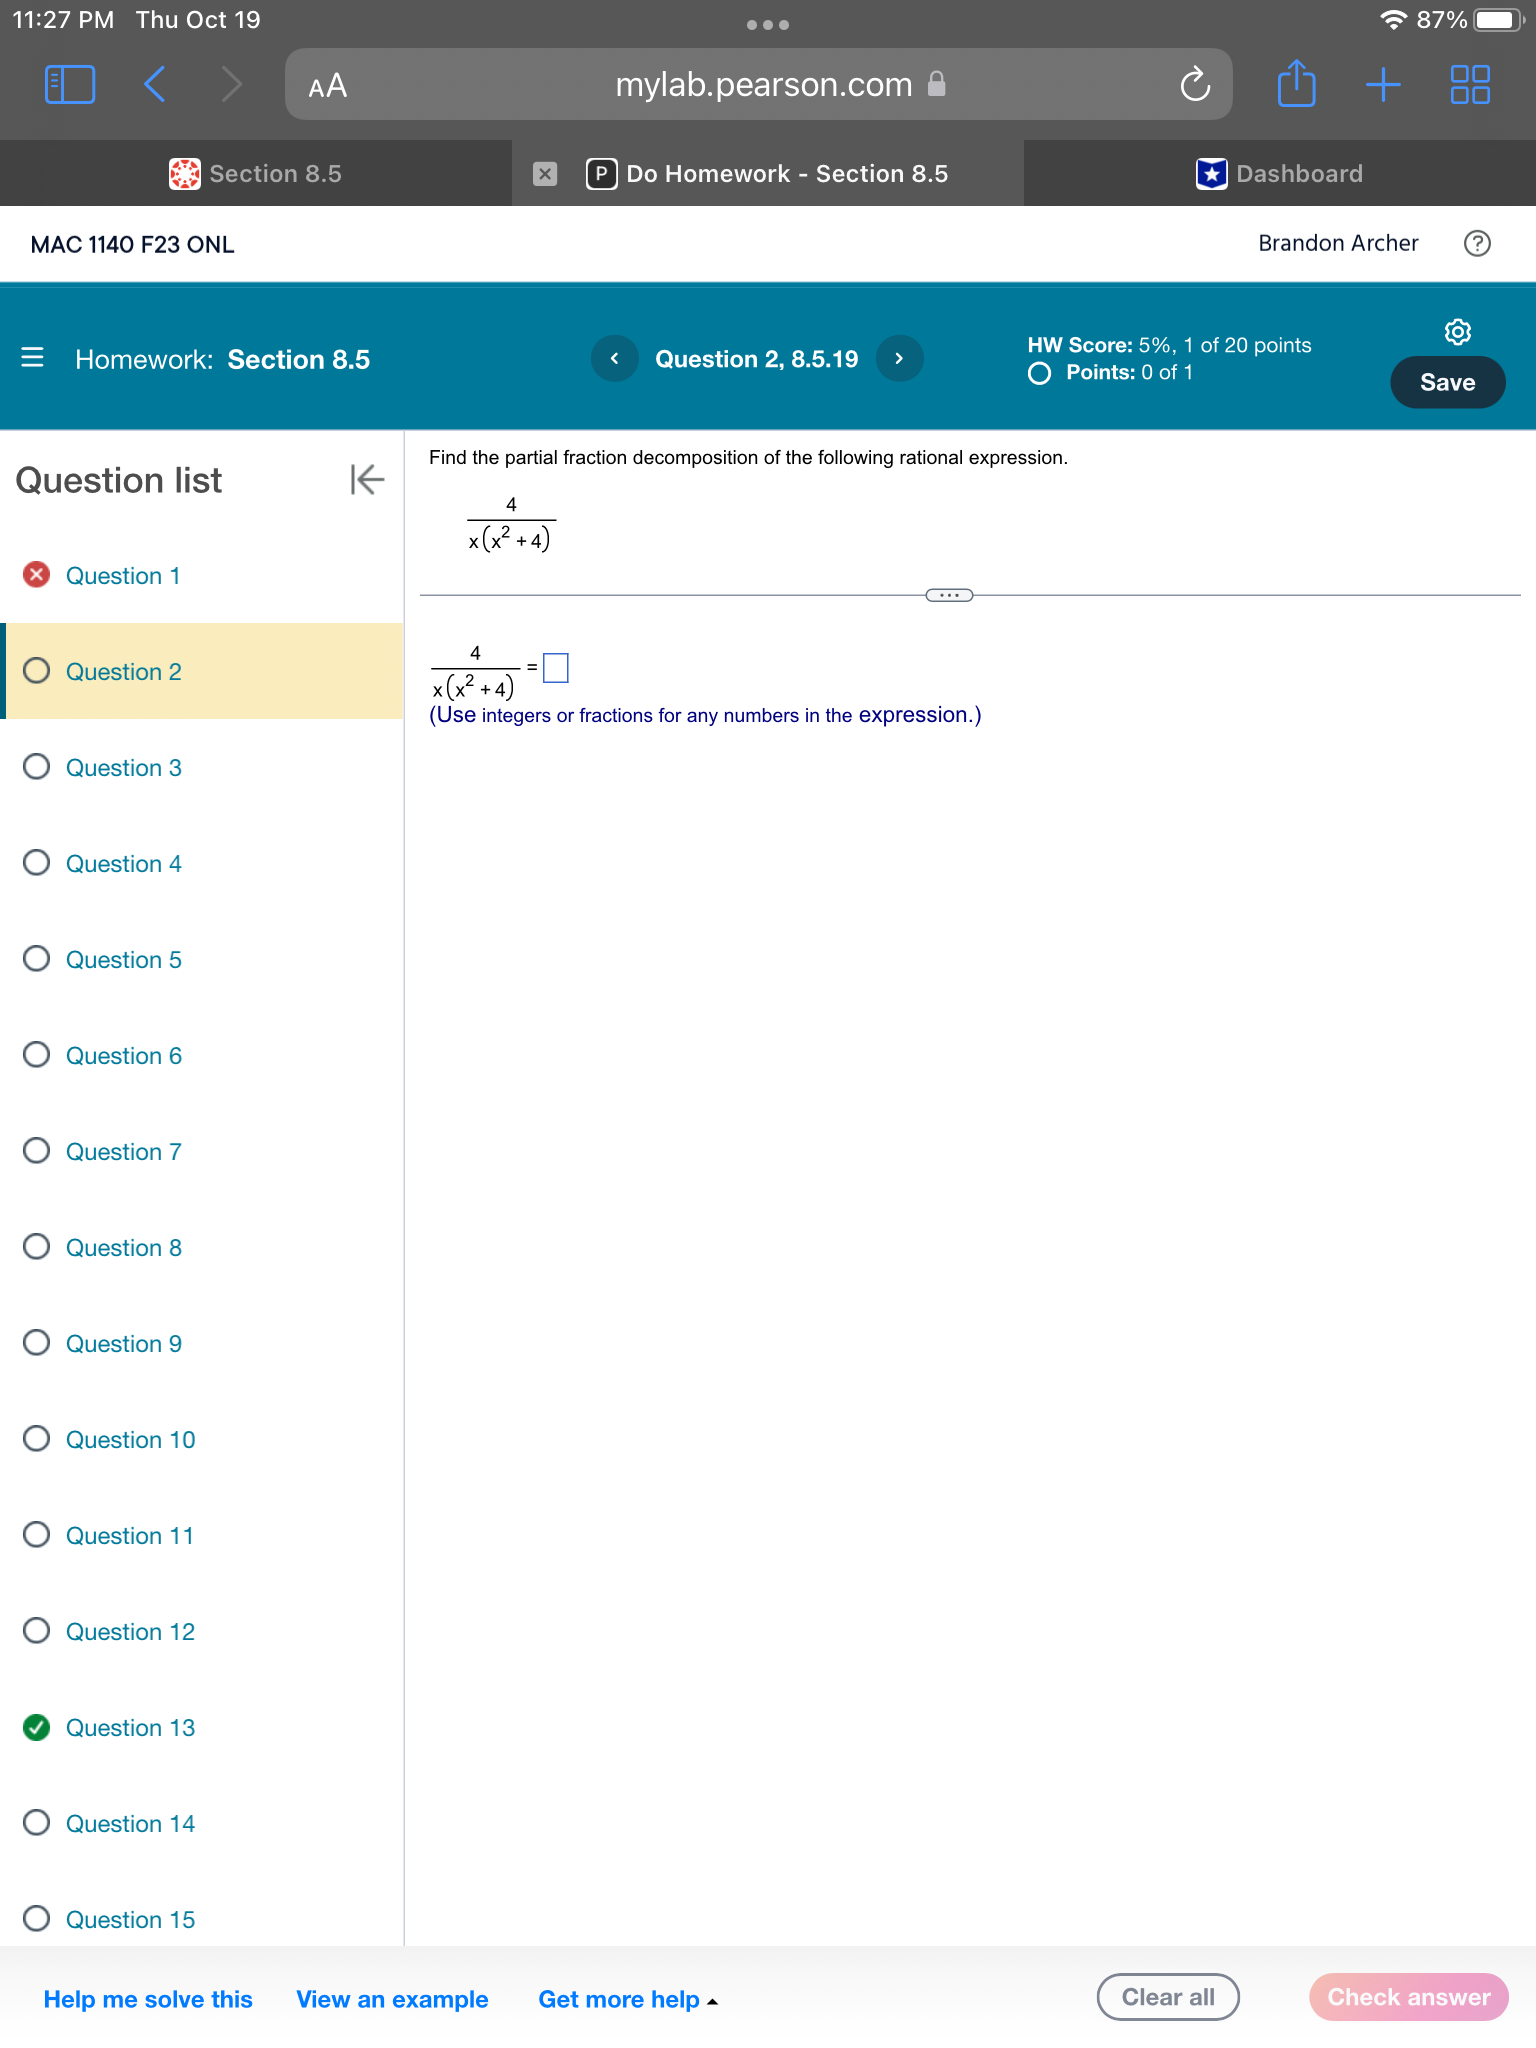Image resolution: width=1536 pixels, height=2048 pixels.
Task: Click the green check icon for Question 13
Action: point(37,1727)
